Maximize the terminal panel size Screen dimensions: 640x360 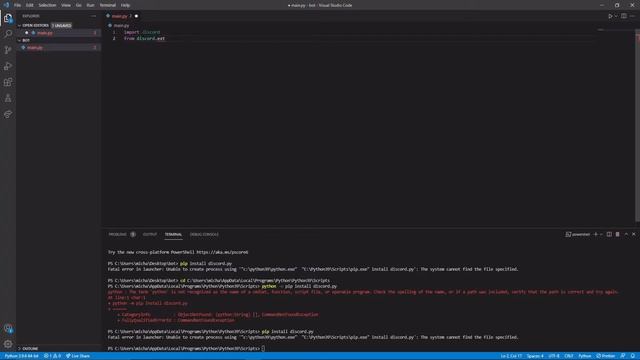[x=626, y=234]
